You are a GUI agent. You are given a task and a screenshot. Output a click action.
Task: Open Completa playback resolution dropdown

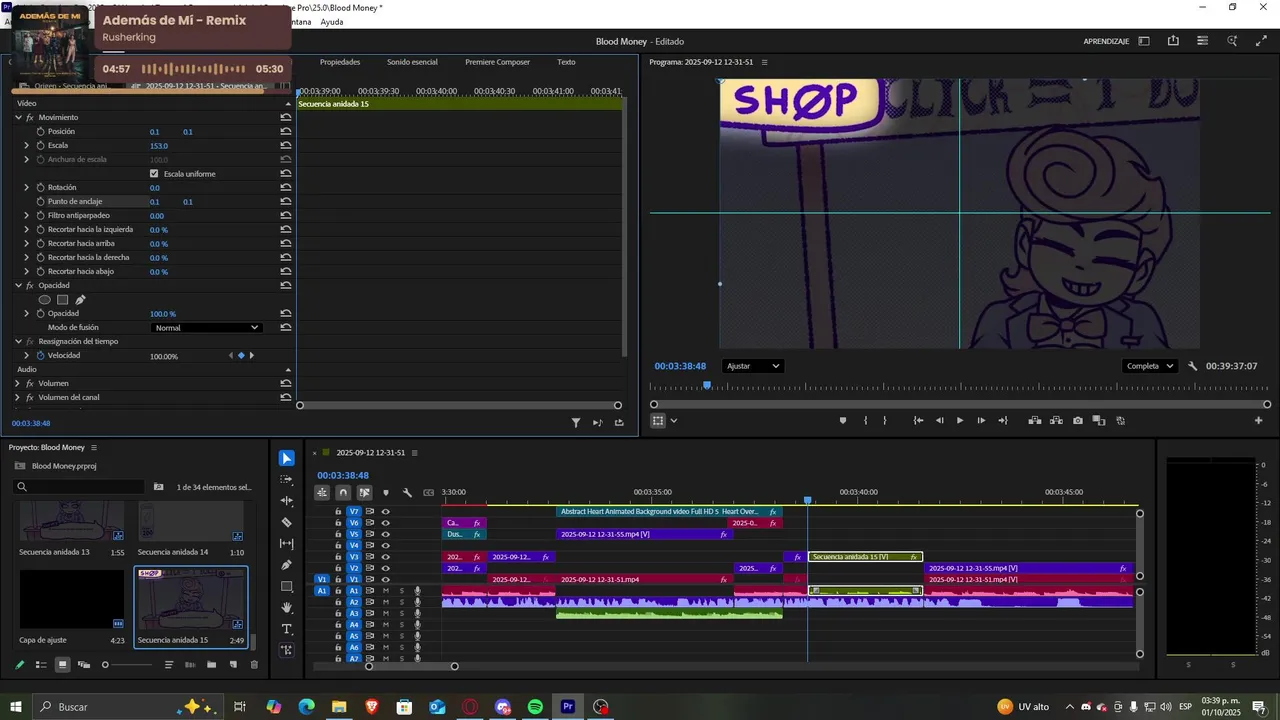click(1150, 366)
